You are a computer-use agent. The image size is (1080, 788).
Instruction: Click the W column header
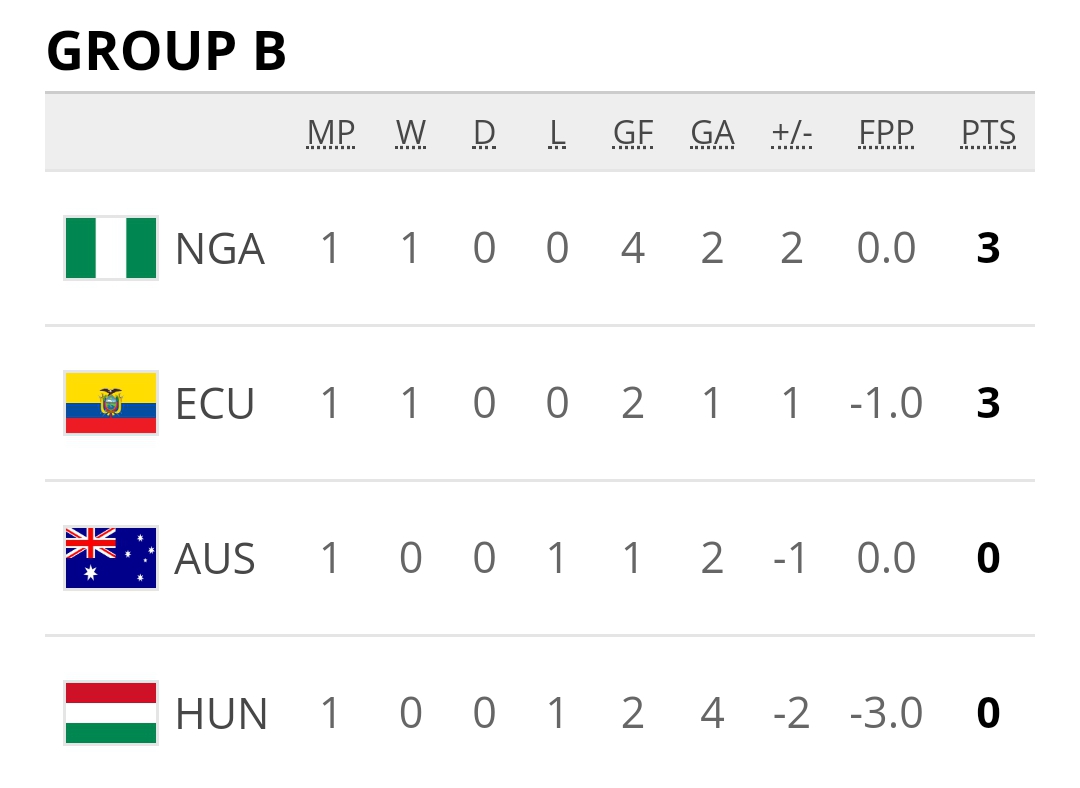point(411,133)
